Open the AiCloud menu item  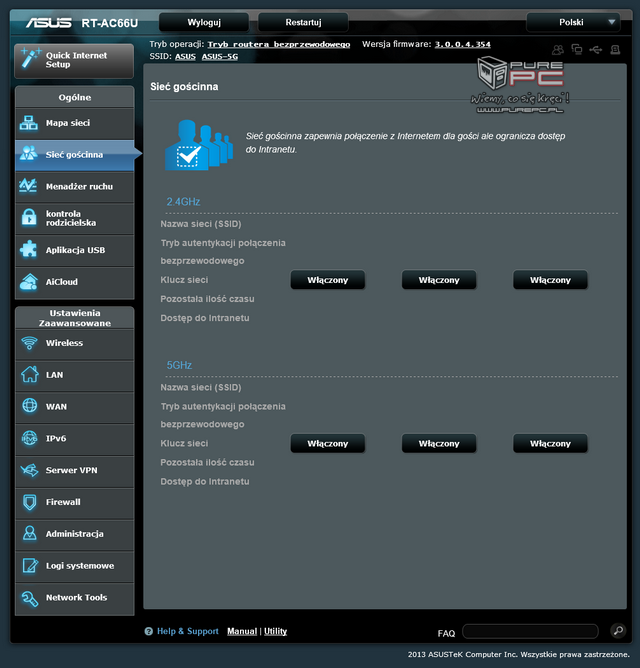point(75,282)
